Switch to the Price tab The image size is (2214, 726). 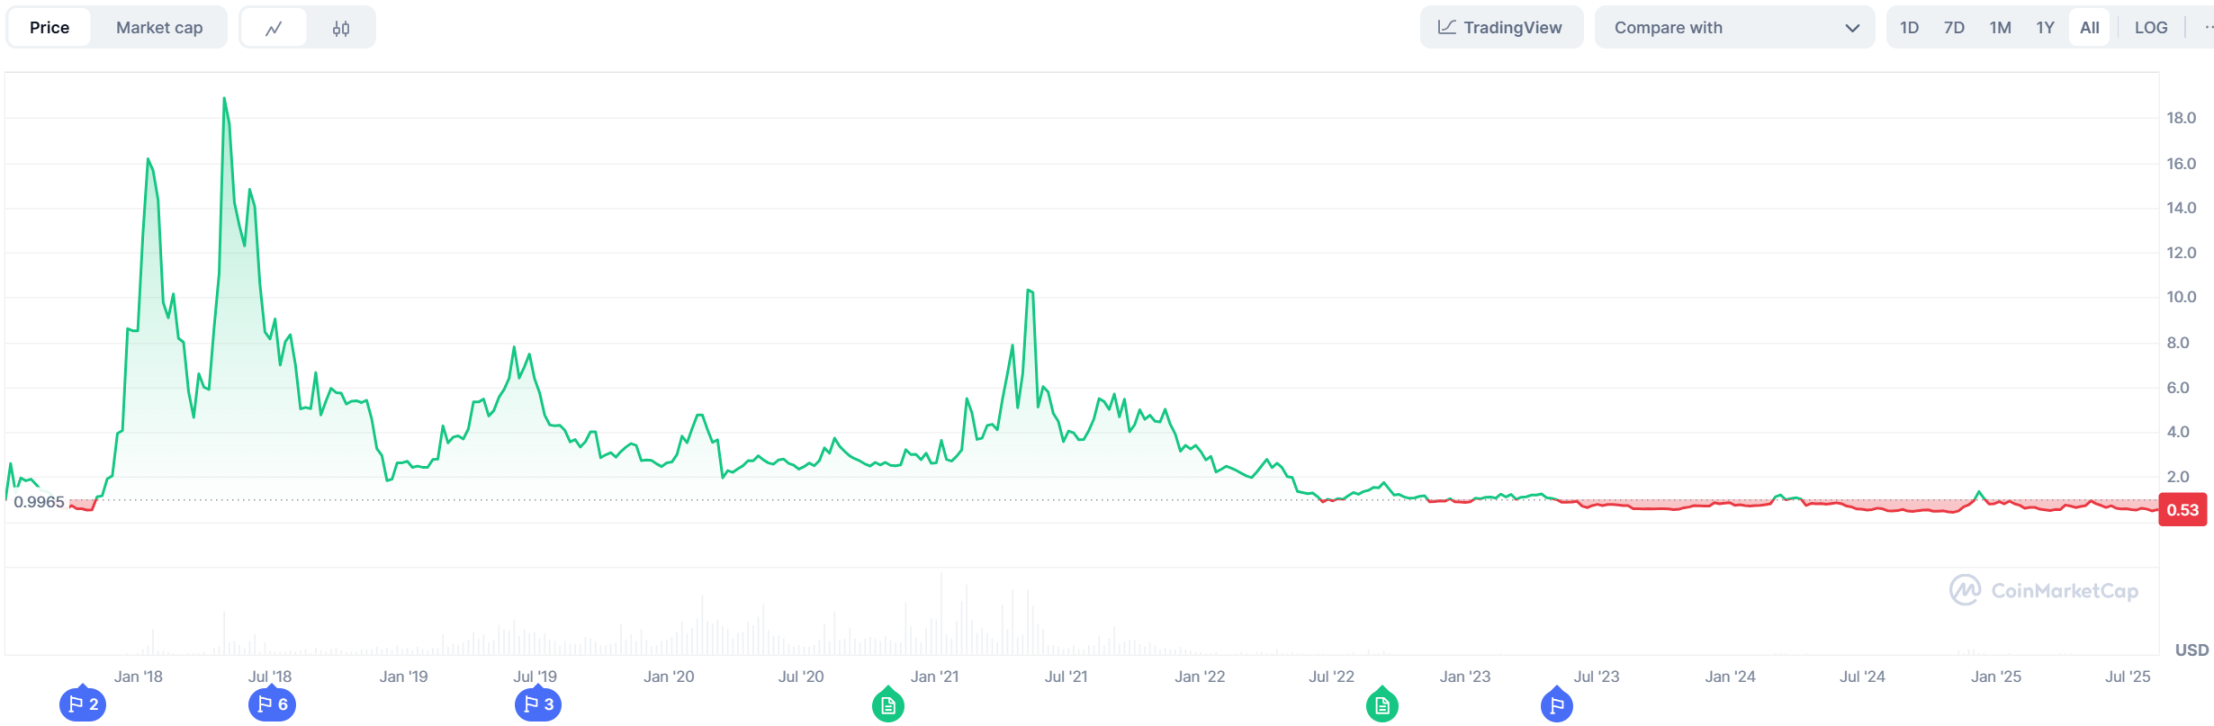[x=50, y=28]
